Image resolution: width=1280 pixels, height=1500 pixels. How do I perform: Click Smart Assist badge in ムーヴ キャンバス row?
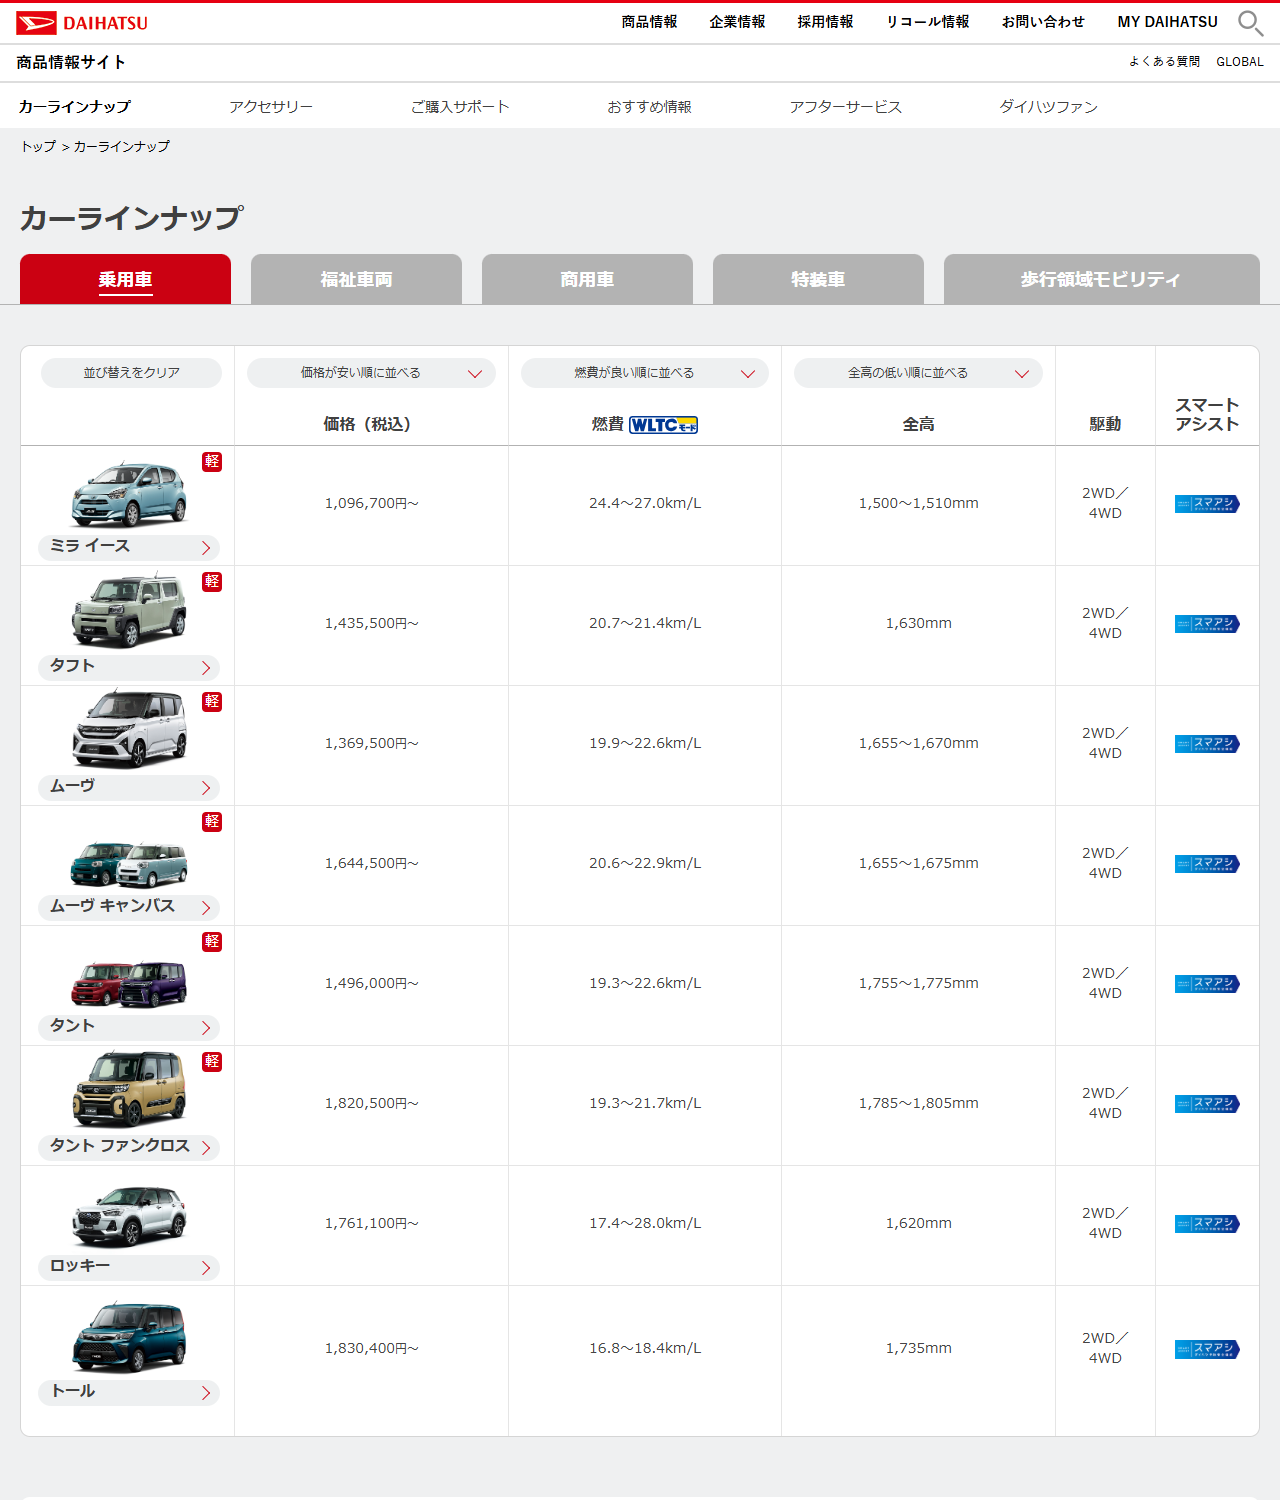pos(1207,864)
